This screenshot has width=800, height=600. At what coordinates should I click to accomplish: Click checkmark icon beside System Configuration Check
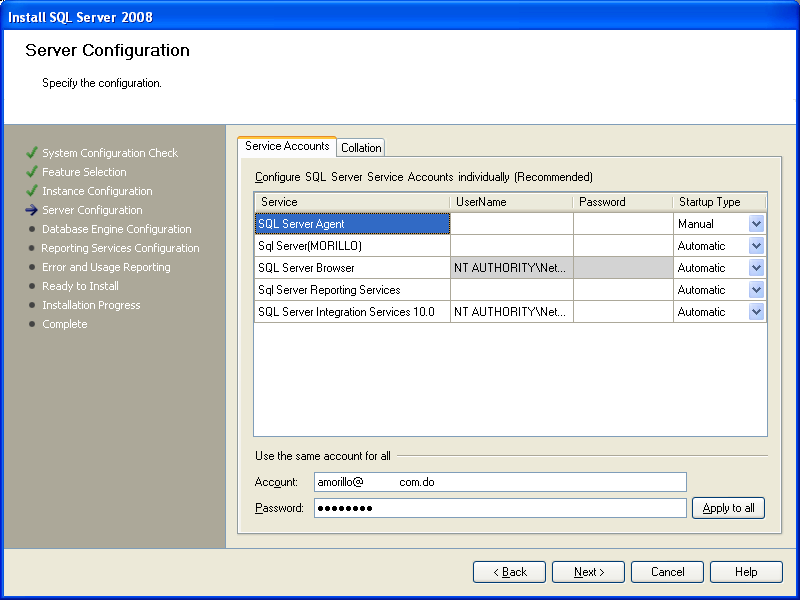pyautogui.click(x=32, y=152)
